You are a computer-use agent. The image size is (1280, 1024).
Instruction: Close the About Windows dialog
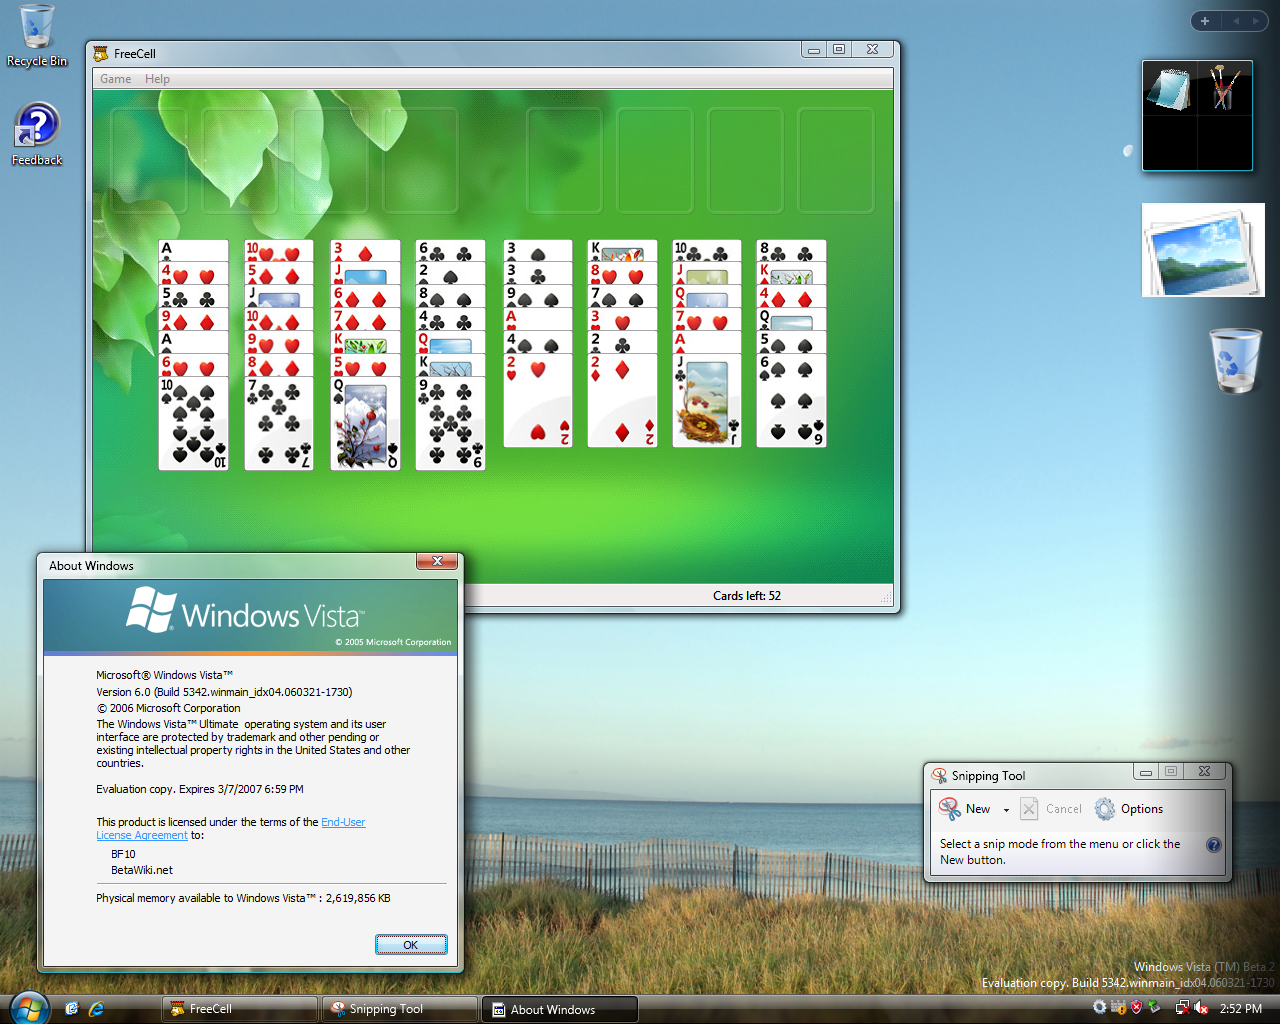point(437,562)
